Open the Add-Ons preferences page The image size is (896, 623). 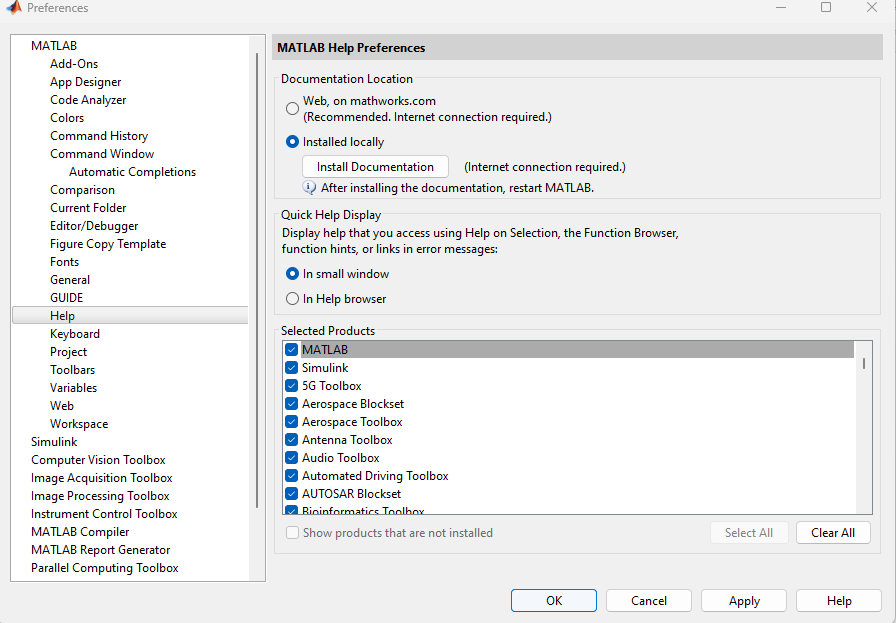(x=74, y=63)
